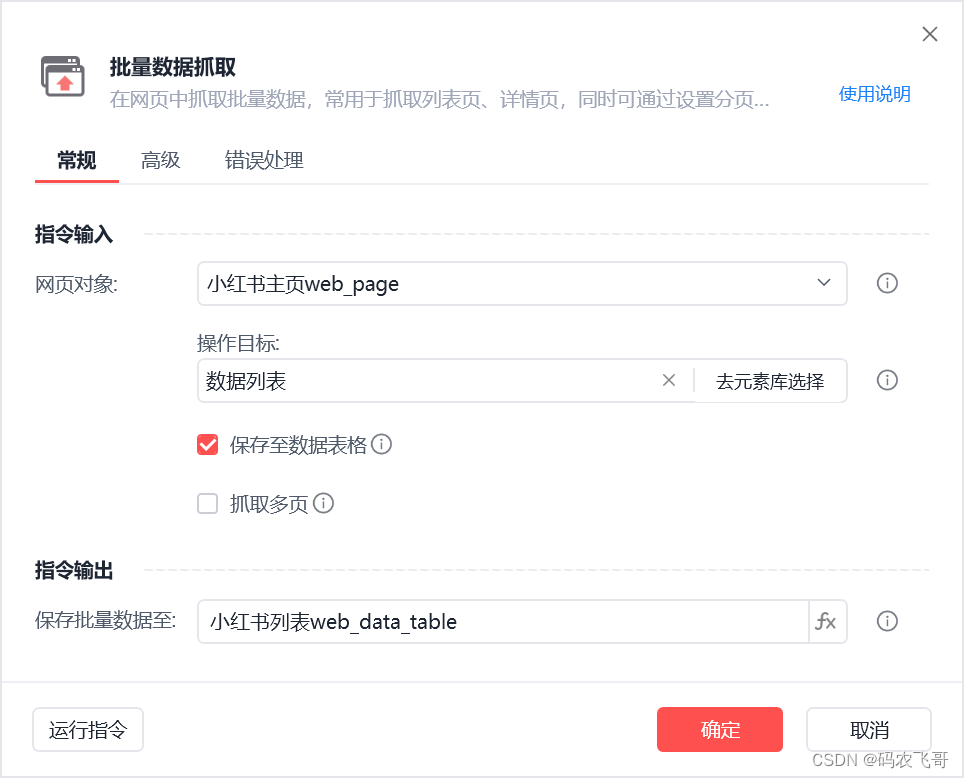The width and height of the screenshot is (964, 778).
Task: Switch to the 常规 tab
Action: coord(77,161)
